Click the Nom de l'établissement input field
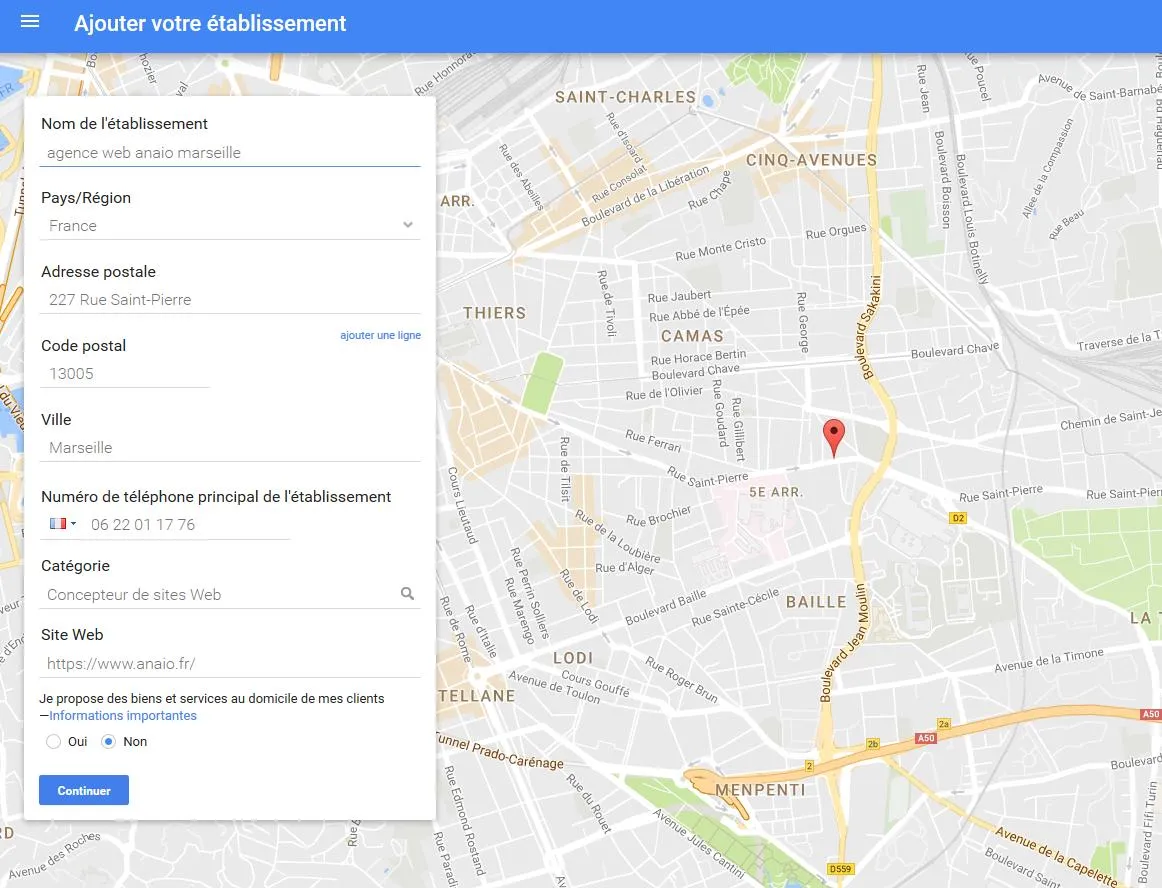Viewport: 1162px width, 888px height. (x=230, y=152)
